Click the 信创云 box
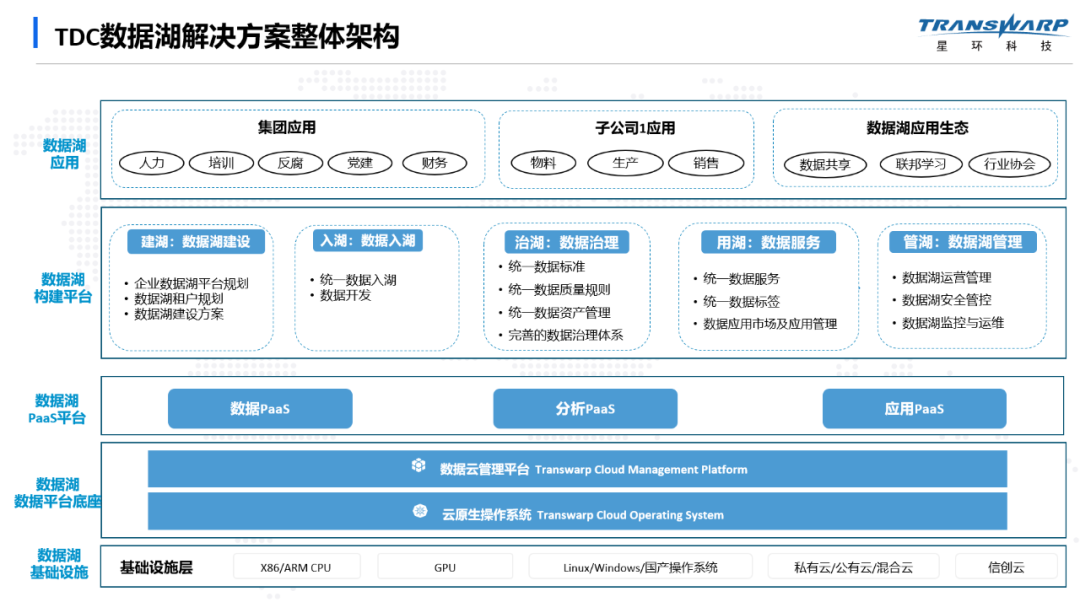1080x602 pixels. 1006,568
